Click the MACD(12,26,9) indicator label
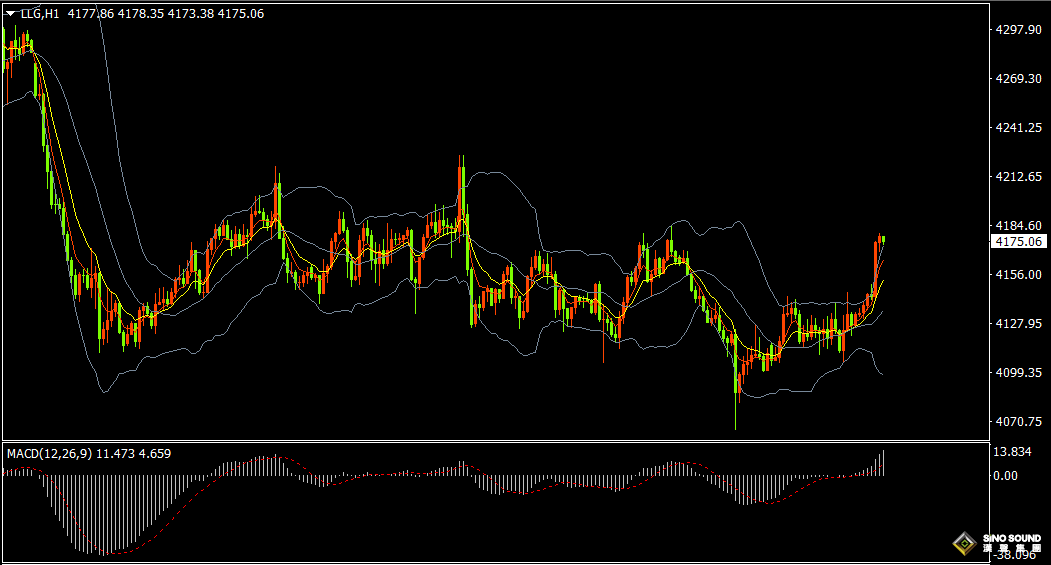This screenshot has width=1051, height=565. click(50, 454)
